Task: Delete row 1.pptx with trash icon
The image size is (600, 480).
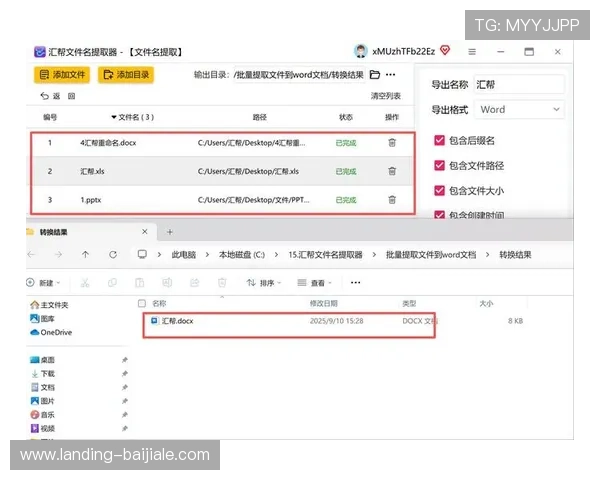Action: tap(392, 200)
